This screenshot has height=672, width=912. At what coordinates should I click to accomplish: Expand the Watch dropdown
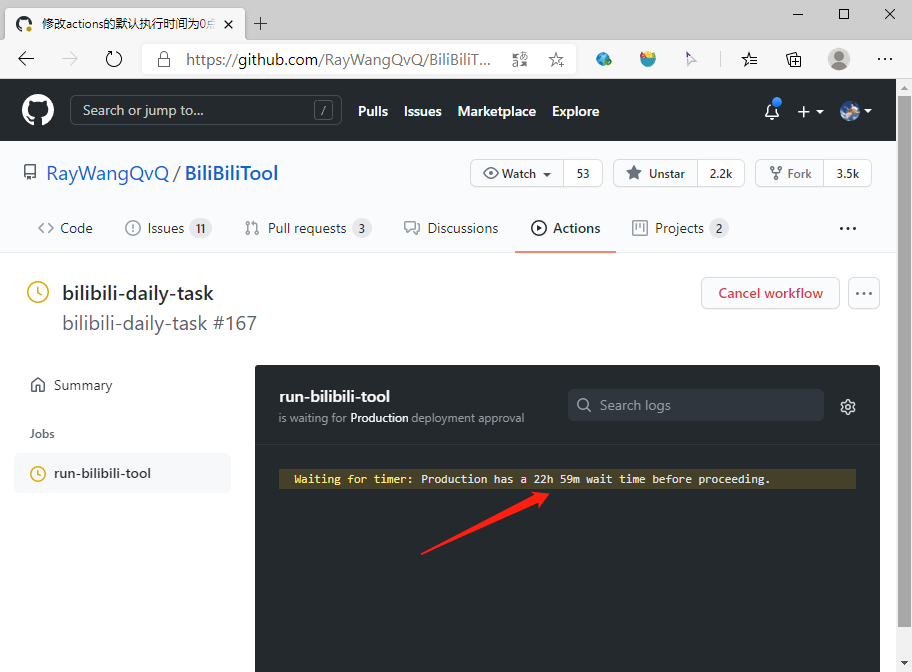click(518, 173)
